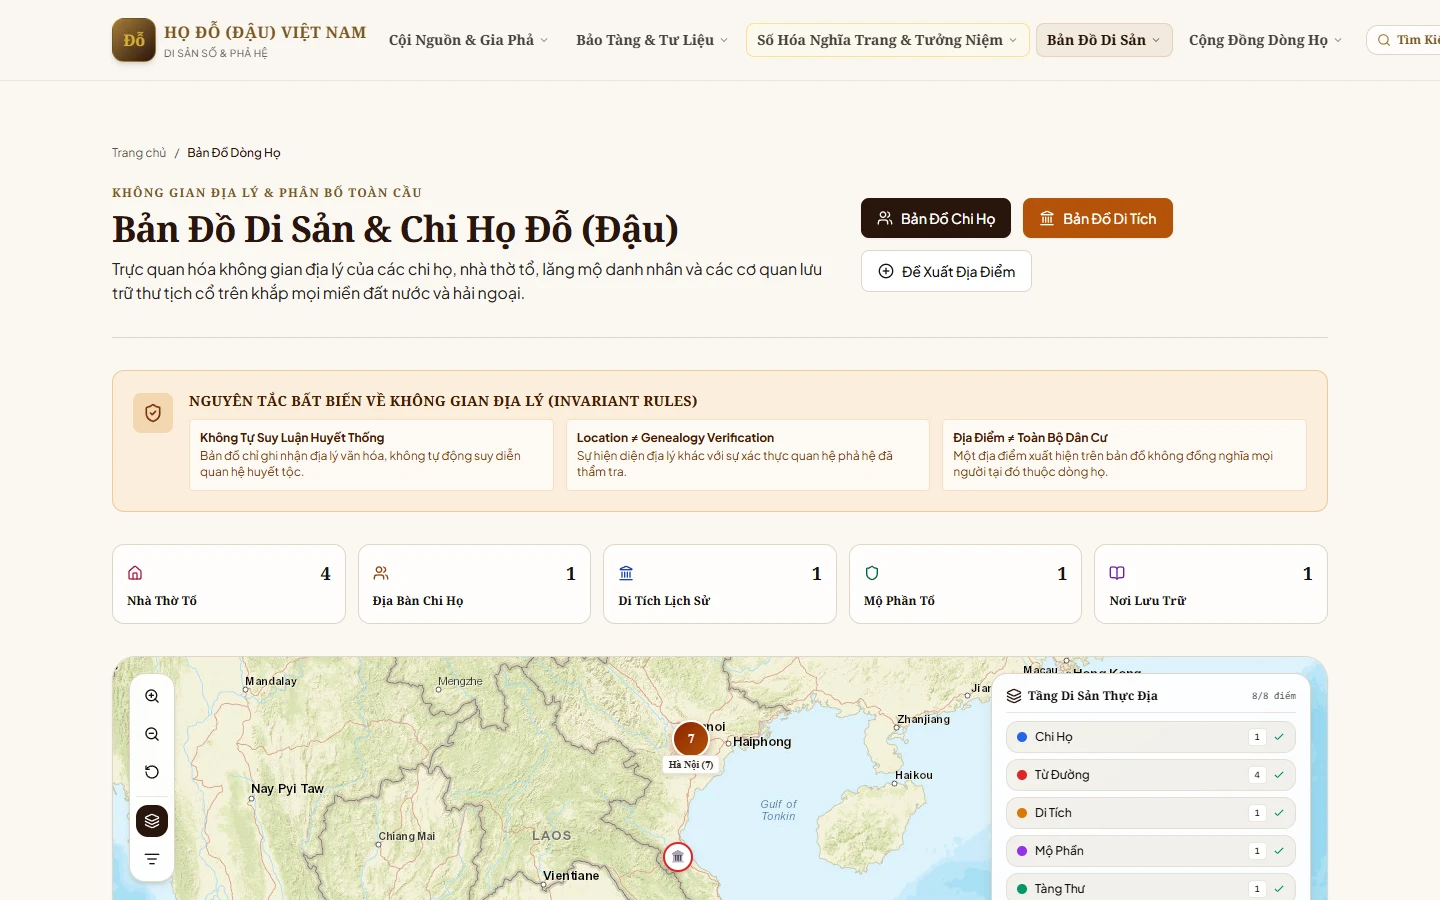Select the red-circled monument marker on map
The image size is (1440, 900).
click(678, 857)
